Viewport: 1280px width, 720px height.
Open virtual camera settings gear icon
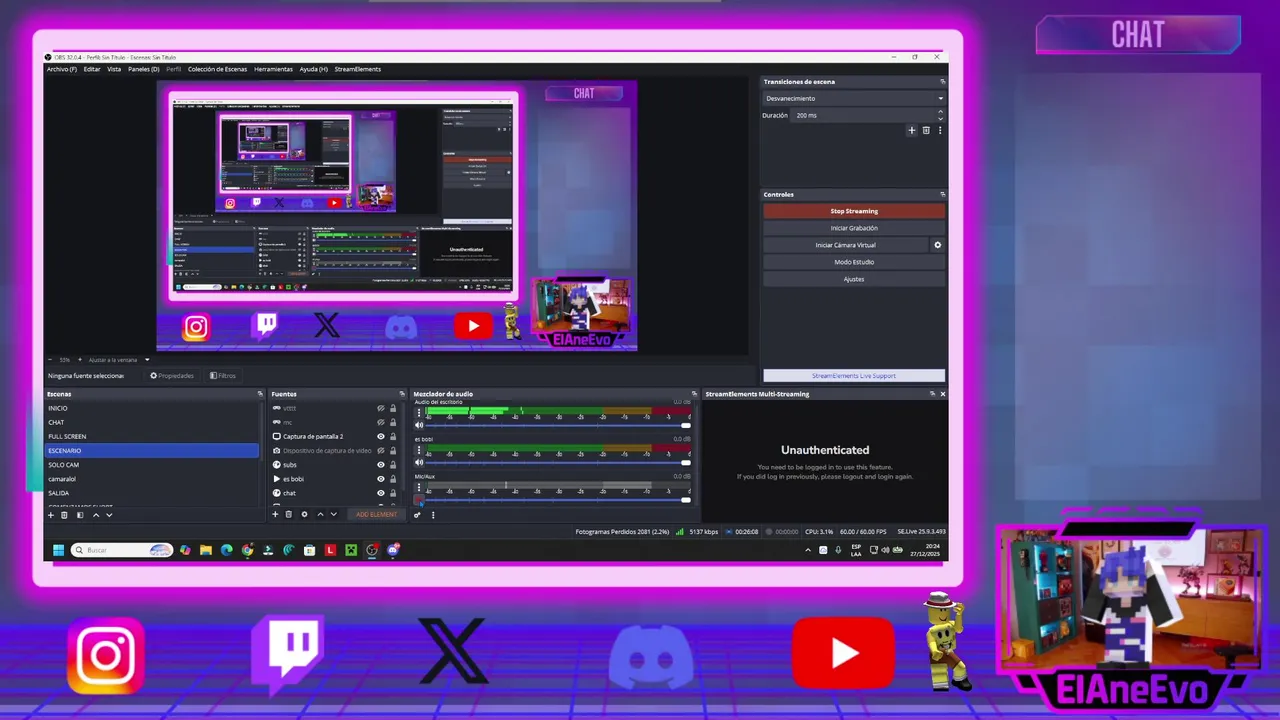(938, 245)
